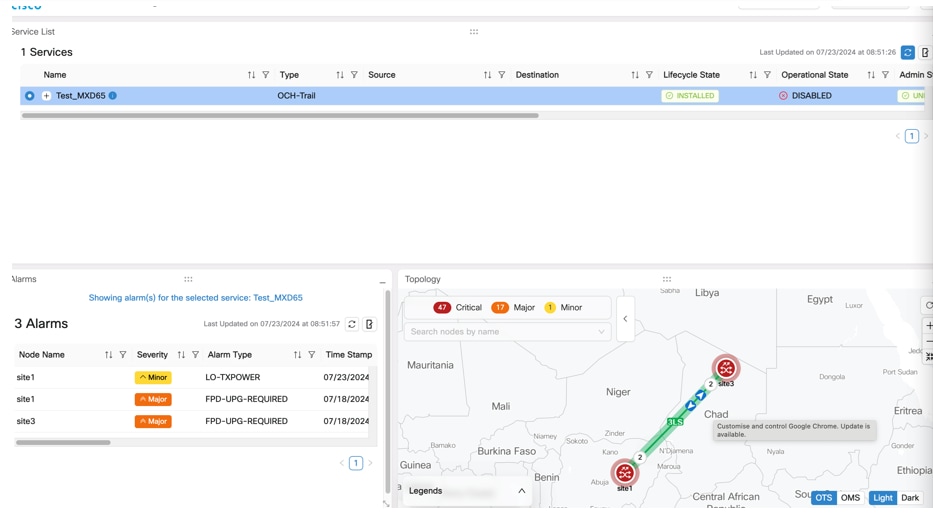Filter the Operational State column
The height and width of the screenshot is (513, 933).
coord(885,75)
